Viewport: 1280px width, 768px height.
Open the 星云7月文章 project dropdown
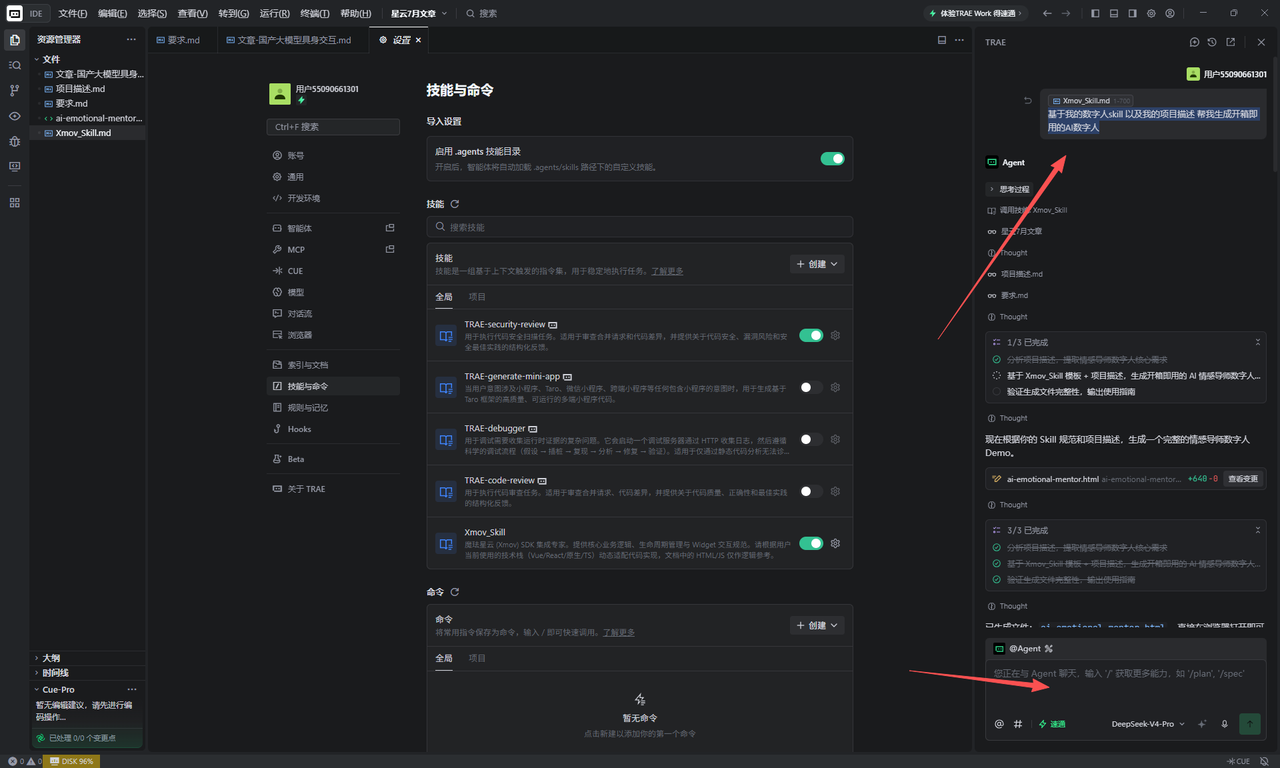coord(419,14)
